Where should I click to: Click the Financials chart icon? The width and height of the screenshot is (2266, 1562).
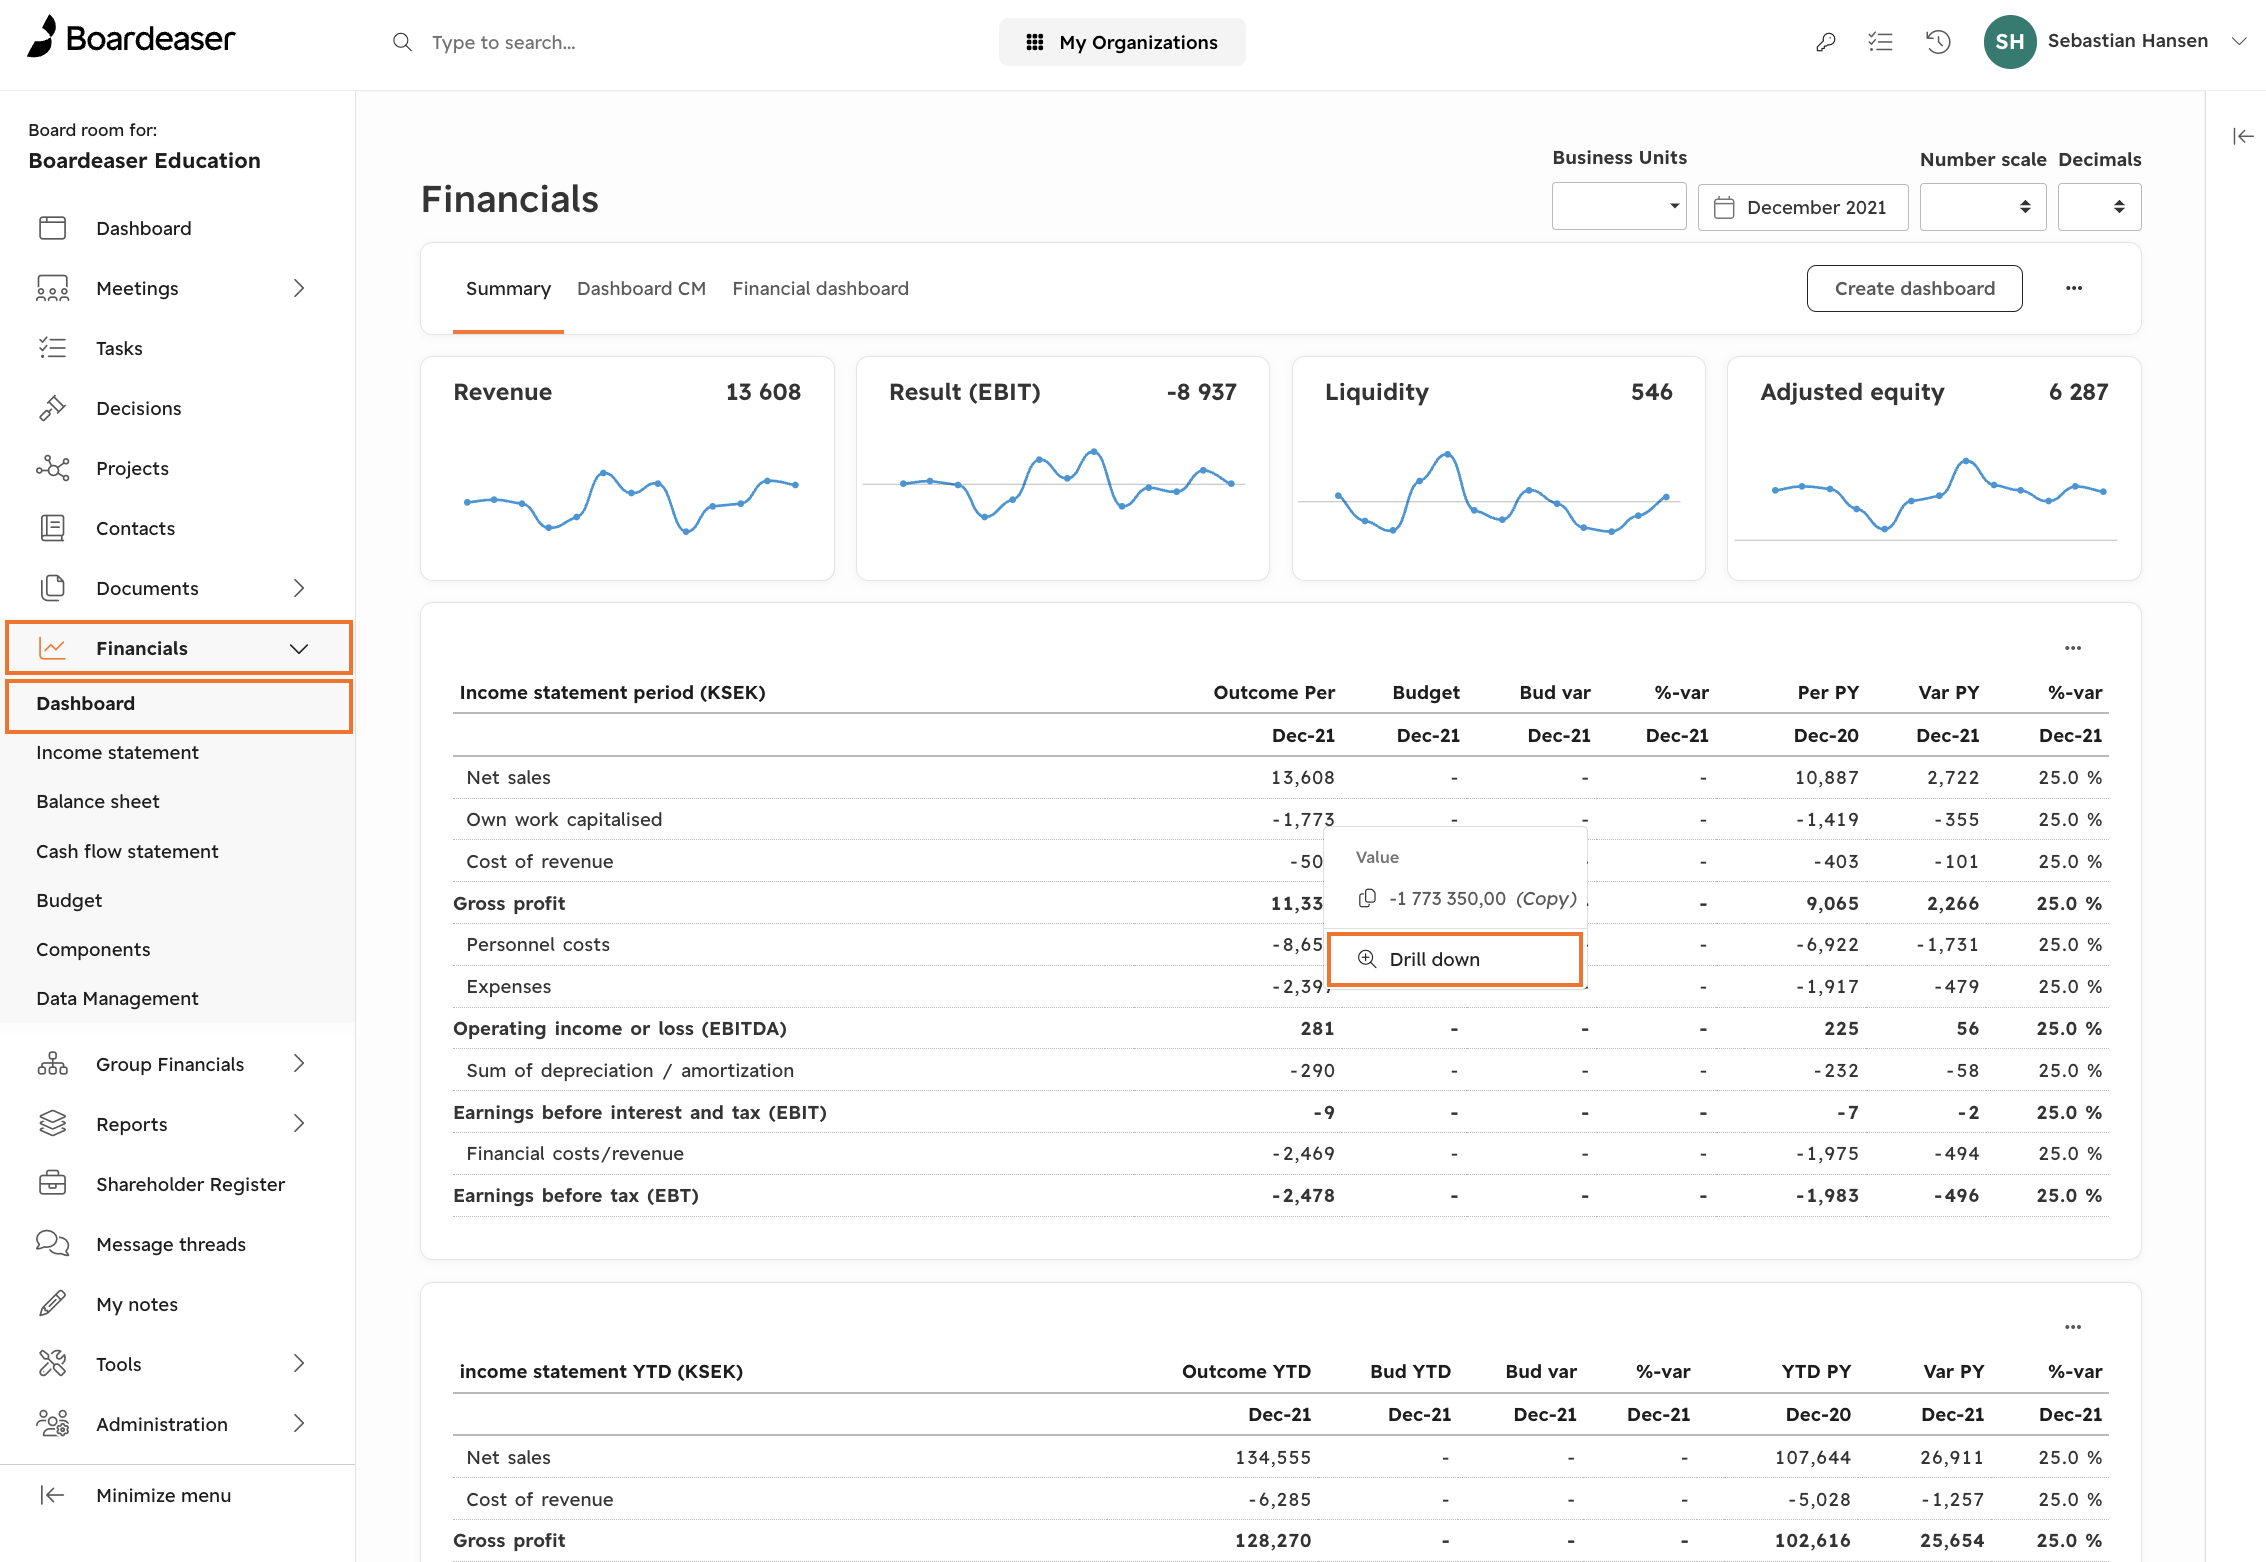tap(53, 648)
